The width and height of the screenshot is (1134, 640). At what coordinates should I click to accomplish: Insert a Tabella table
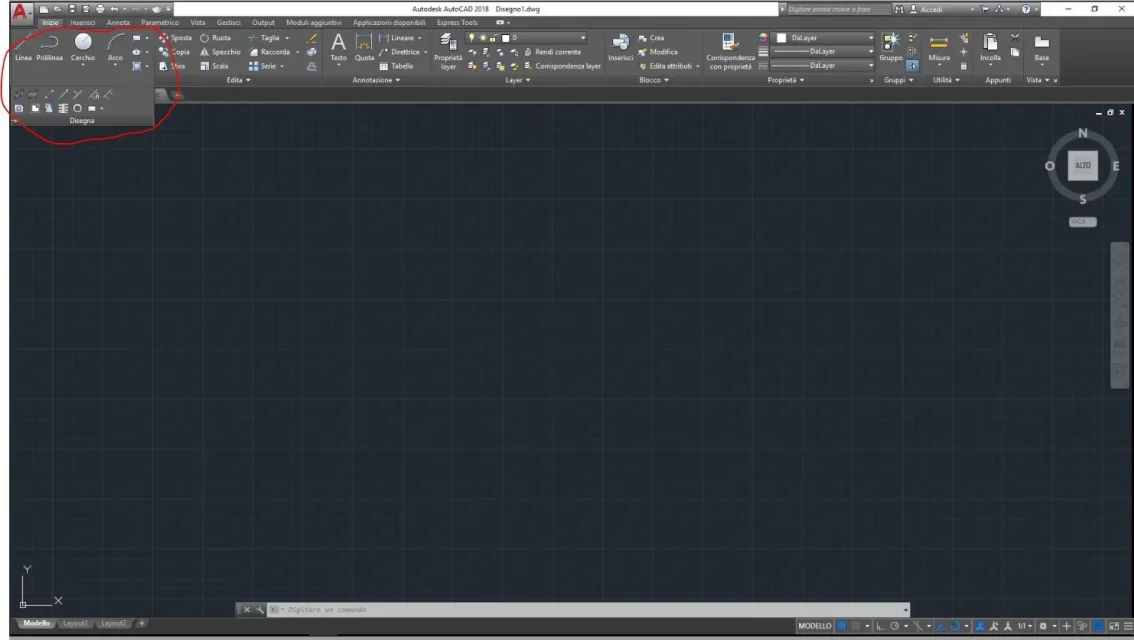coord(396,66)
